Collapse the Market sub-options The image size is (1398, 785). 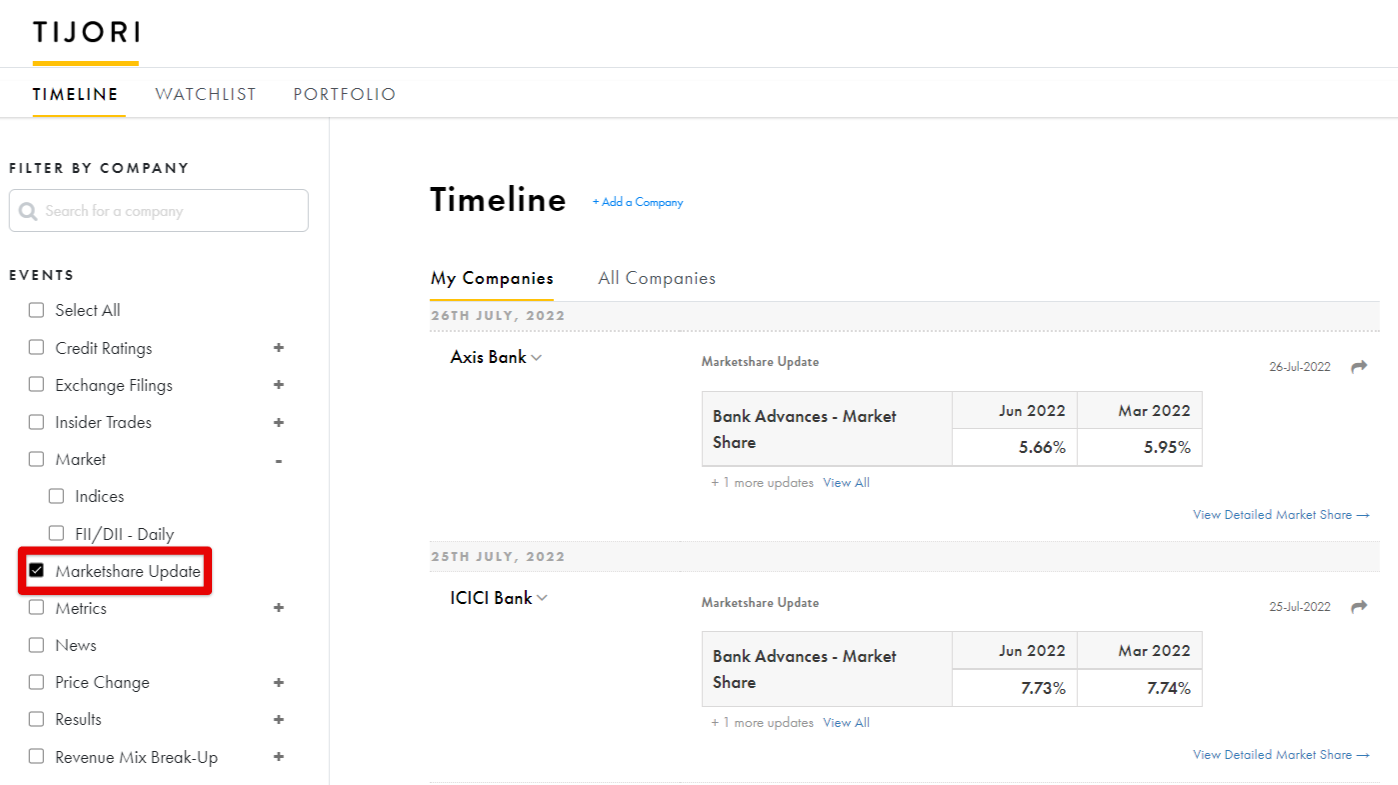pos(279,460)
